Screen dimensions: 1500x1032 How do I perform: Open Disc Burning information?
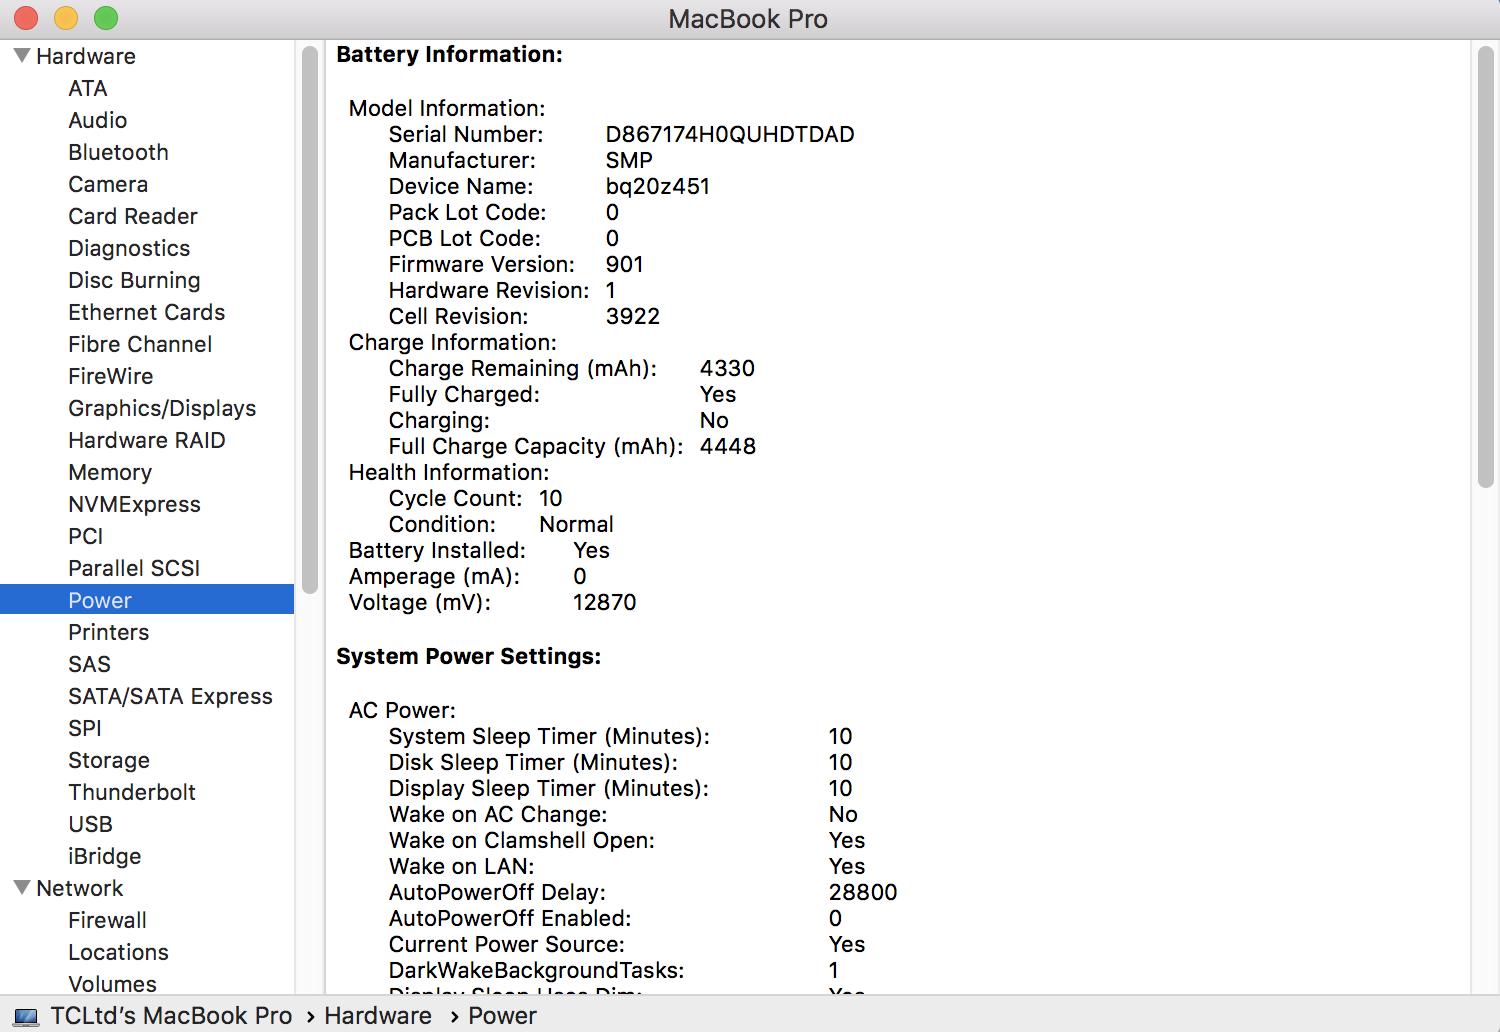coord(134,280)
